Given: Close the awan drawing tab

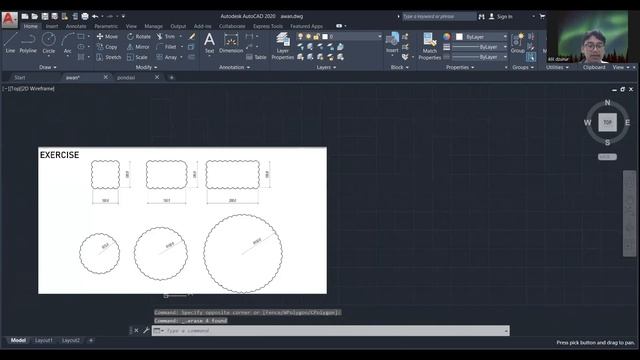Looking at the screenshot, I should point(106,77).
